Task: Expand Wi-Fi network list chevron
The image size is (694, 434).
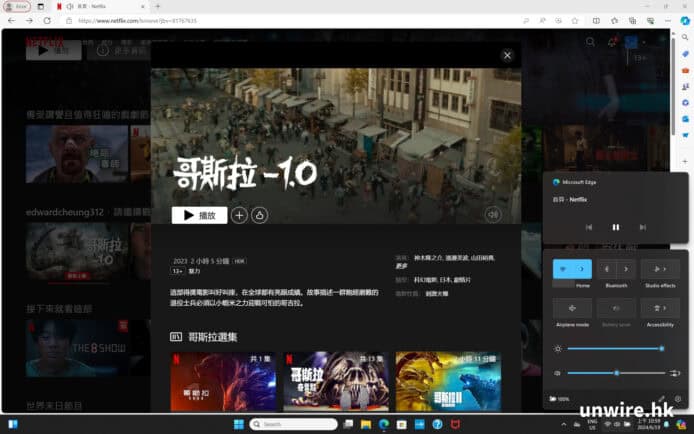Action: point(582,269)
